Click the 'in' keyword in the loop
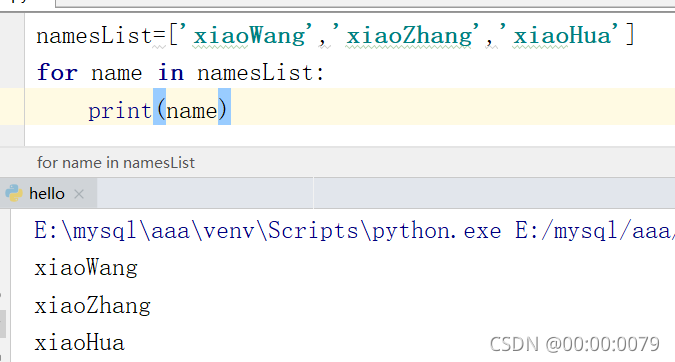This screenshot has height=362, width=675. (x=170, y=72)
